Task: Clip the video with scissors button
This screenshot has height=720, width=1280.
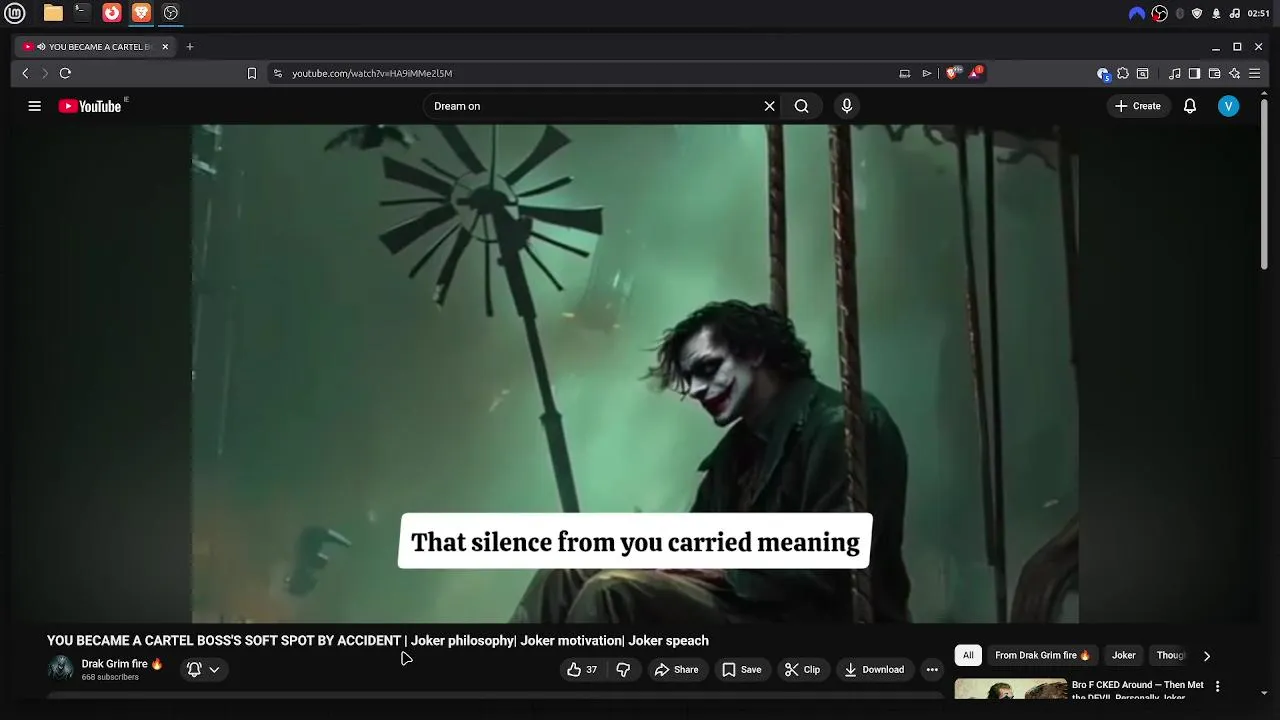Action: click(802, 670)
